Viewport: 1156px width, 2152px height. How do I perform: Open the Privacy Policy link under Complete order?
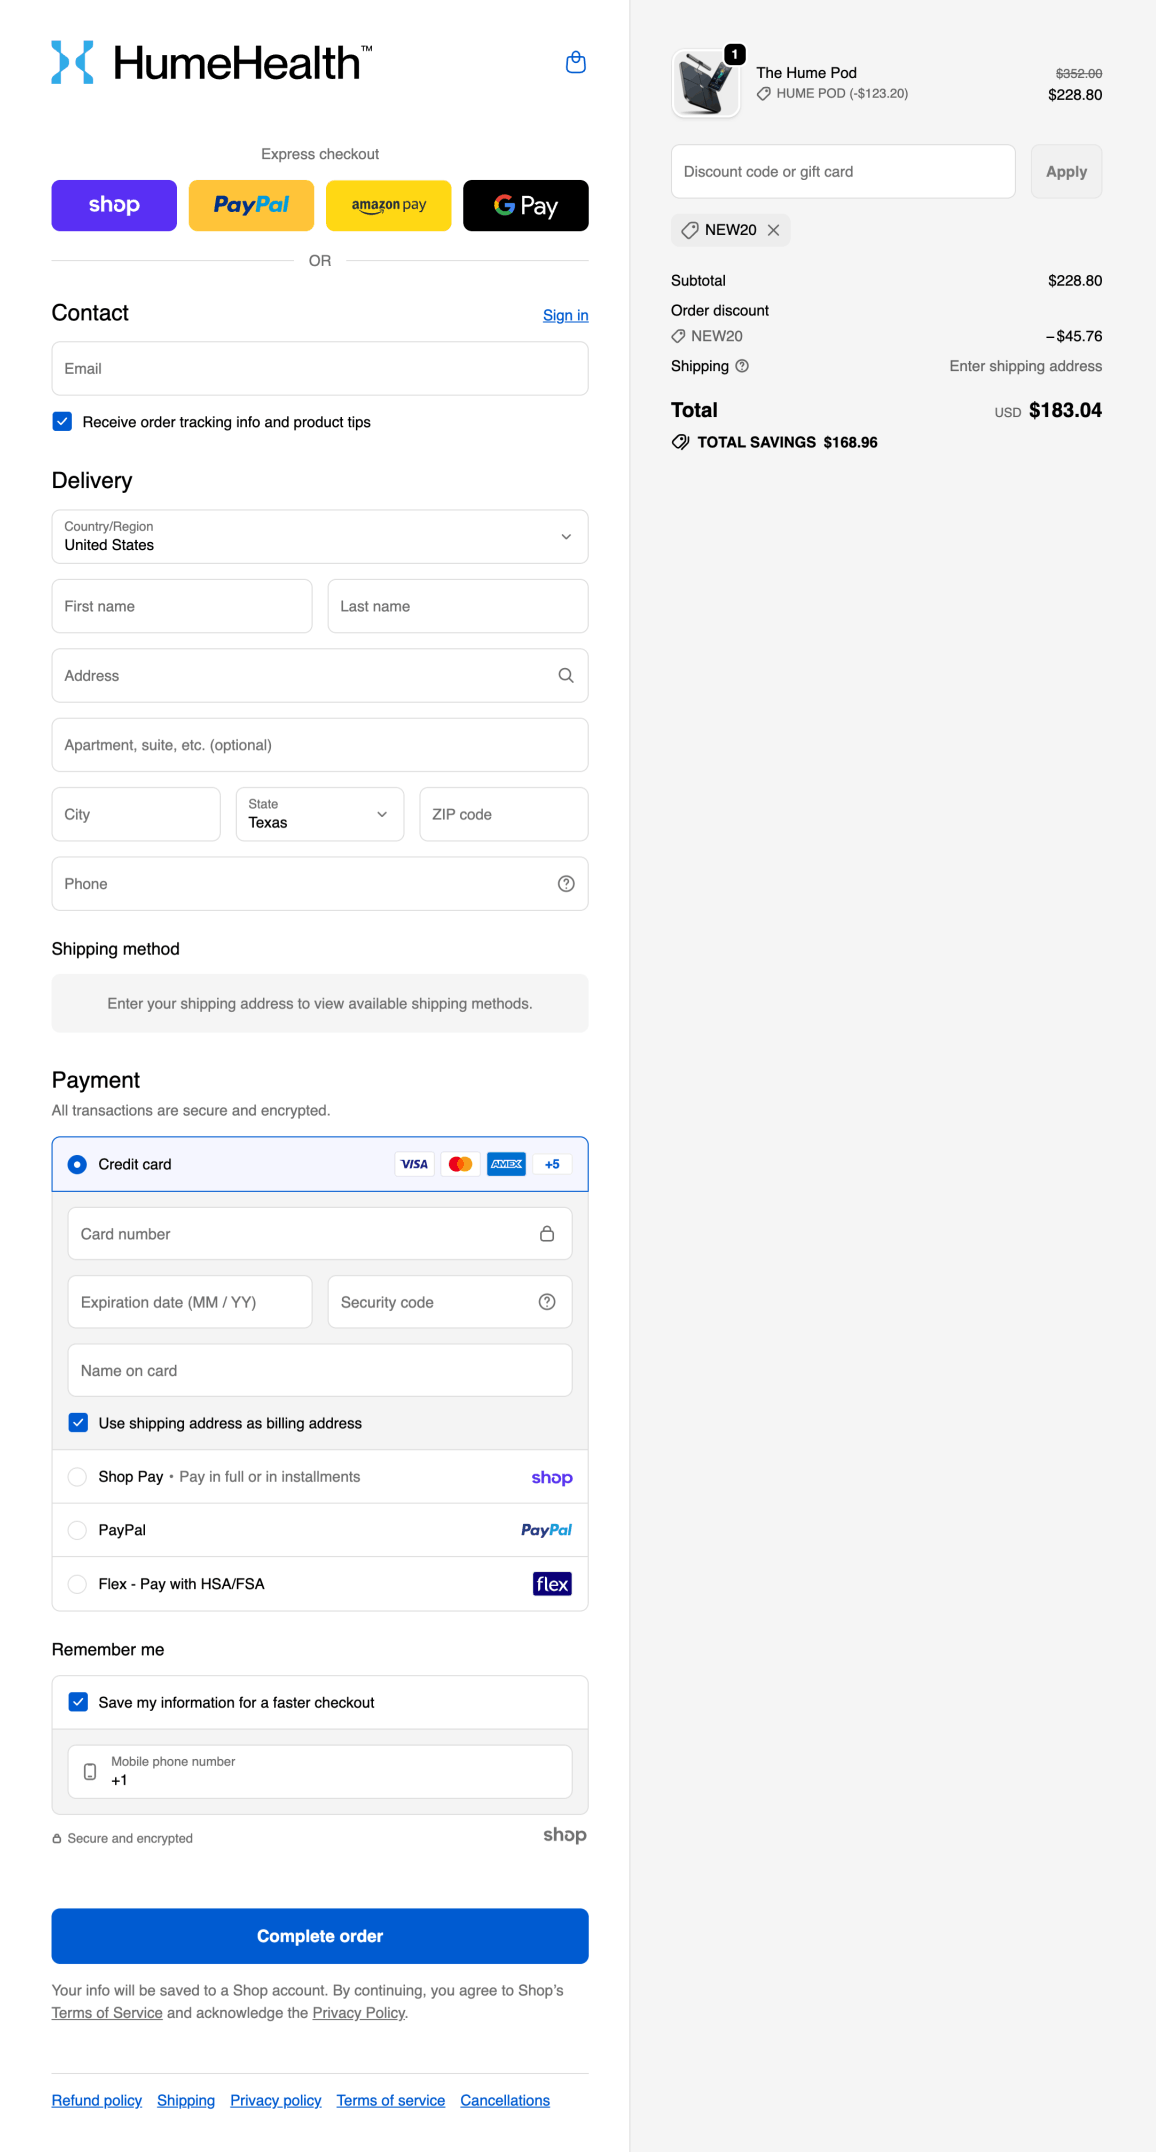pyautogui.click(x=359, y=2013)
